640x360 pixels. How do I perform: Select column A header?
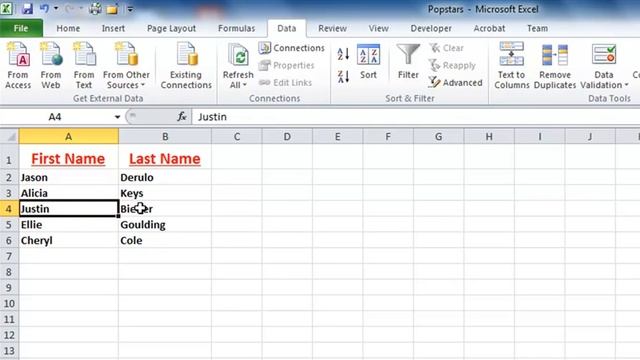click(69, 136)
